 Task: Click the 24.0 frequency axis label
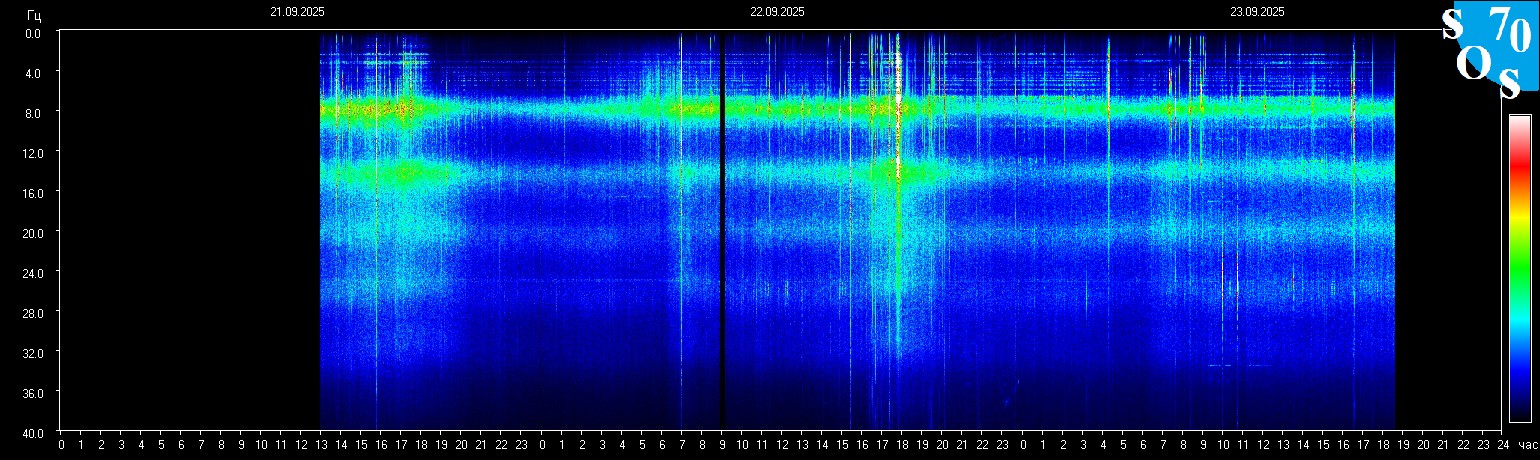tap(31, 272)
